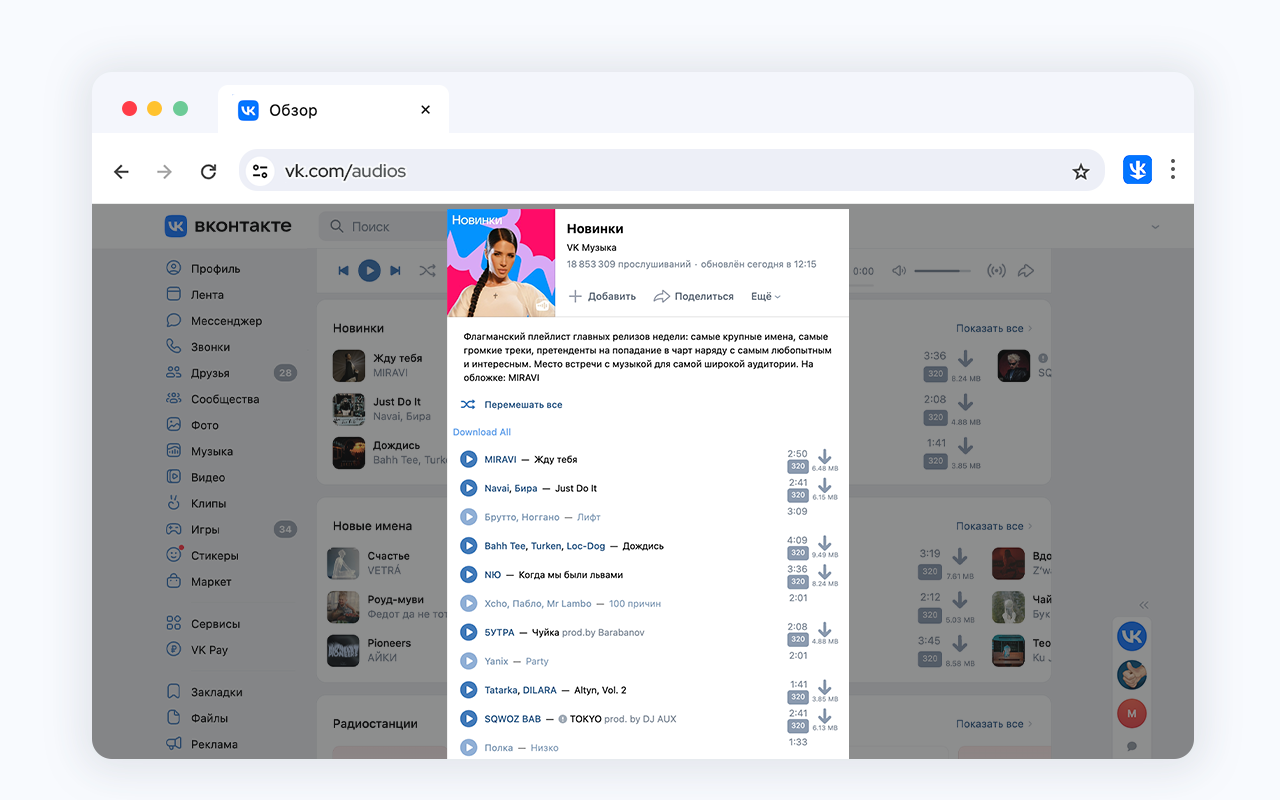Open Сообщества in the sidebar
This screenshot has width=1280, height=800.
tap(212, 398)
